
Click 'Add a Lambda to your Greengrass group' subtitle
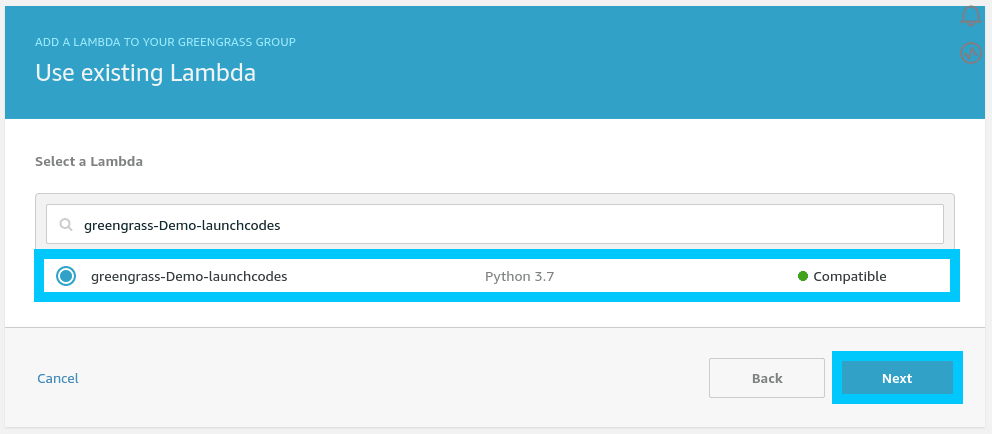(x=165, y=42)
